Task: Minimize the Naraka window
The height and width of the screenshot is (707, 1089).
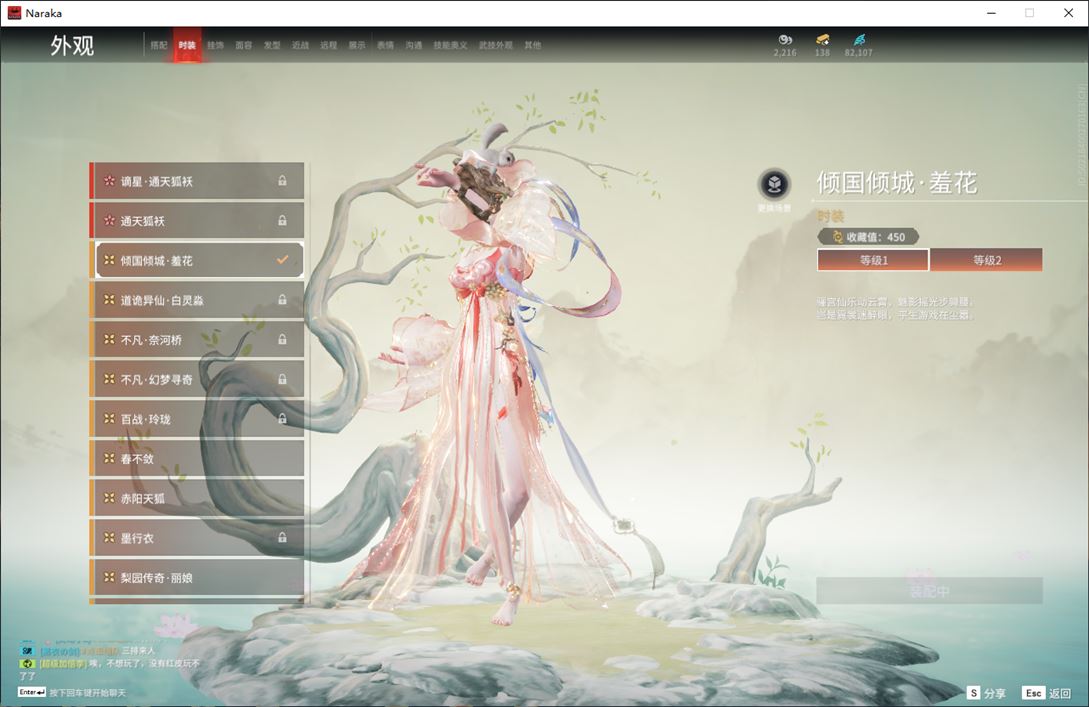Action: pos(991,13)
